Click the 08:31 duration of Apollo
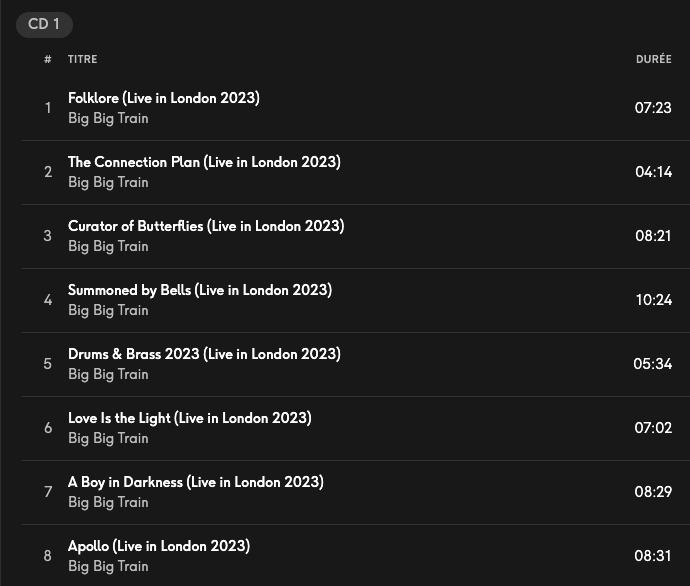The image size is (690, 586). pyautogui.click(x=653, y=556)
